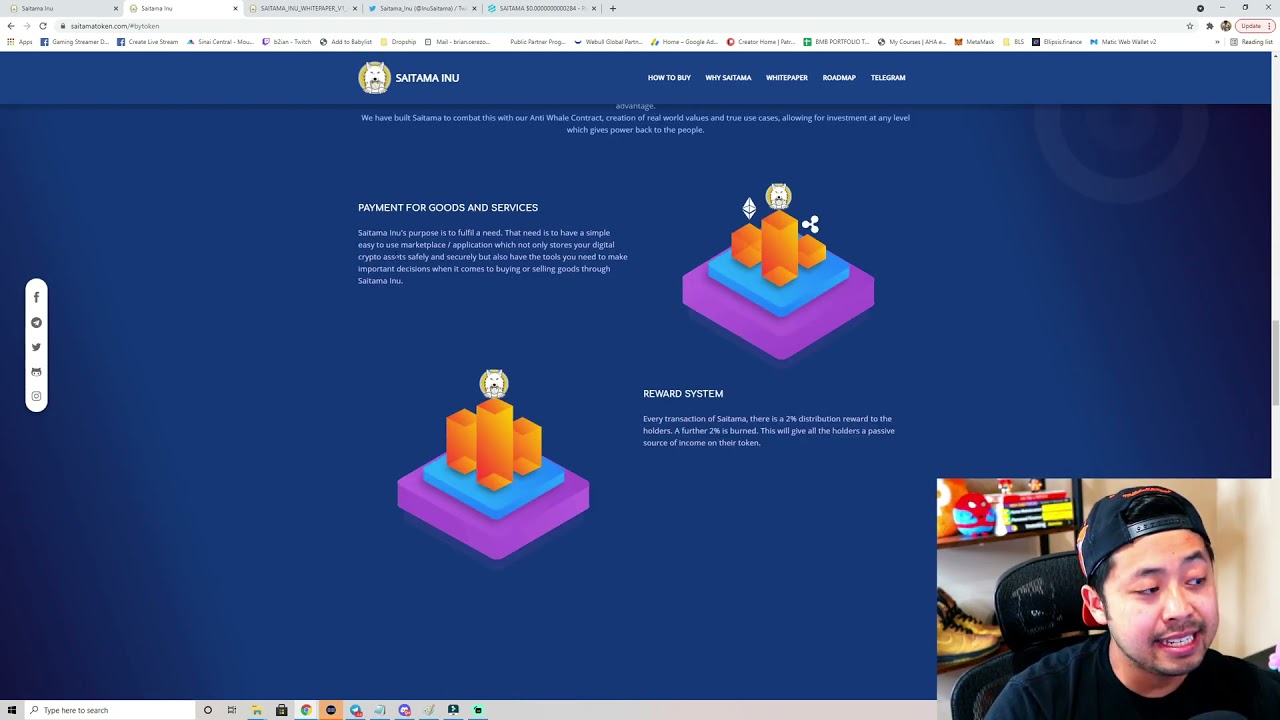This screenshot has width=1280, height=720.
Task: Open Ellipsis.finance bookmark
Action: (1056, 42)
